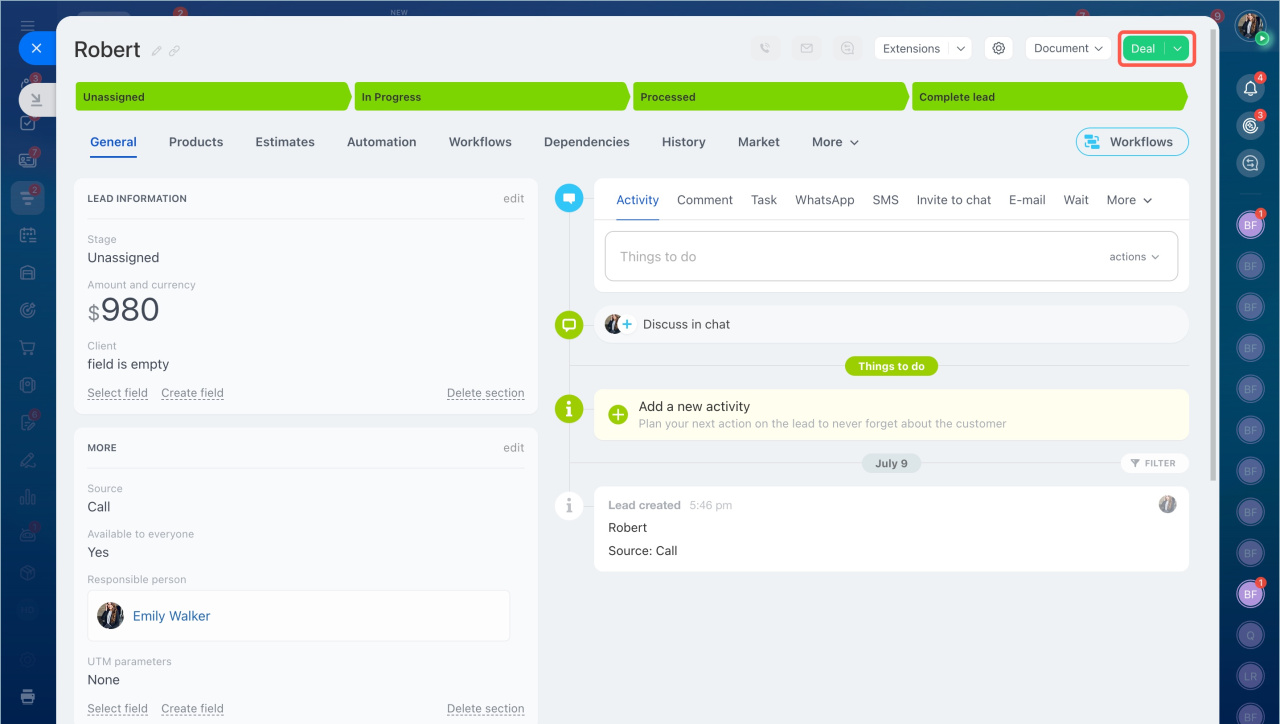Open the Document dropdown

(1068, 48)
